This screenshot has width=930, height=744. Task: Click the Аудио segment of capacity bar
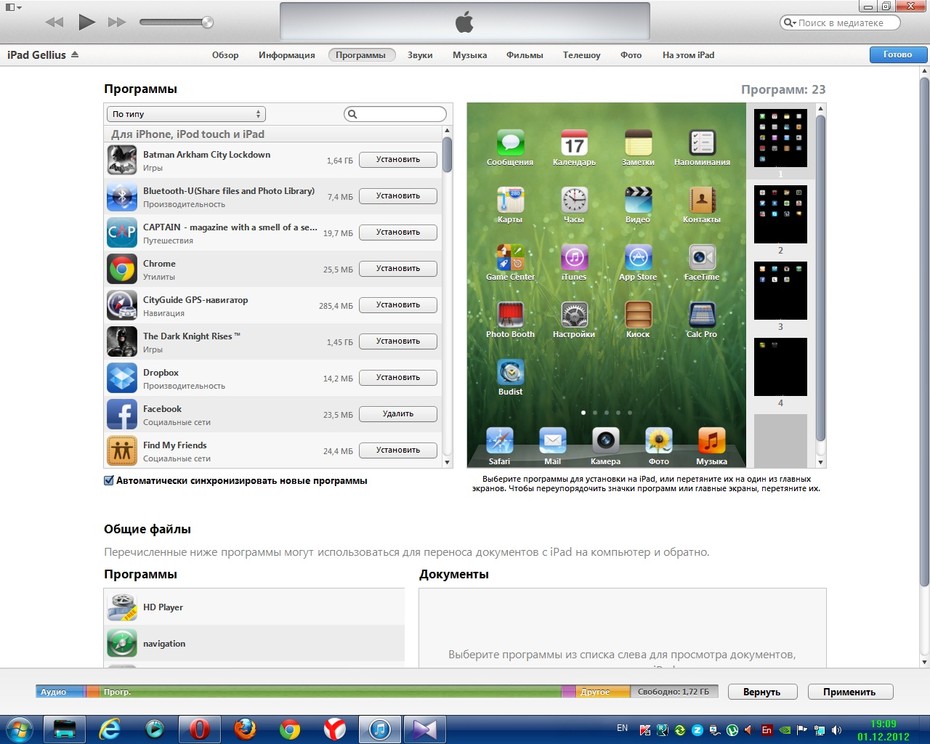coord(59,692)
